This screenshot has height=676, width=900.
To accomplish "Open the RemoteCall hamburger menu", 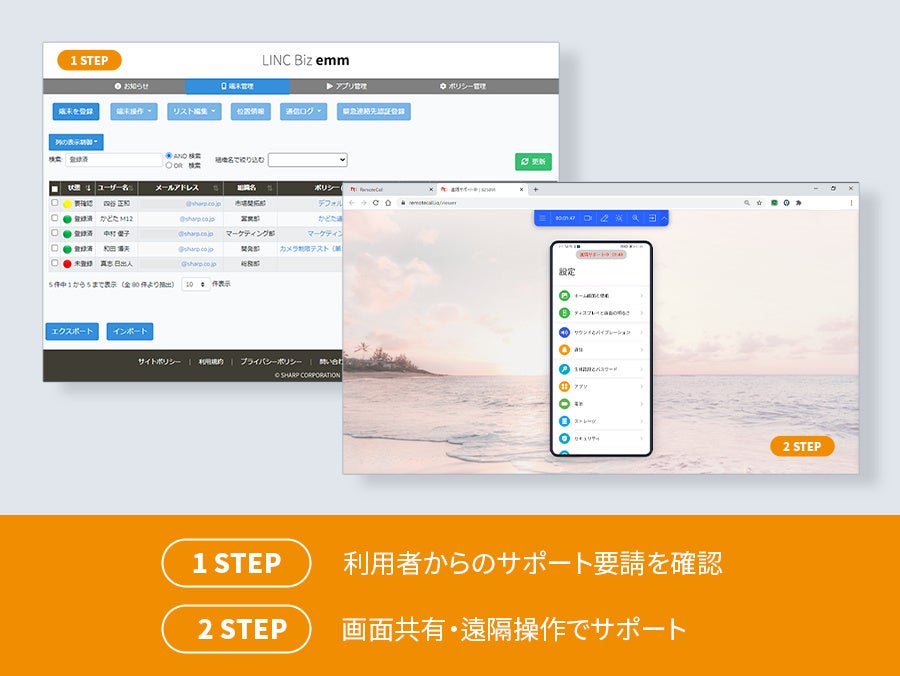I will 543,218.
